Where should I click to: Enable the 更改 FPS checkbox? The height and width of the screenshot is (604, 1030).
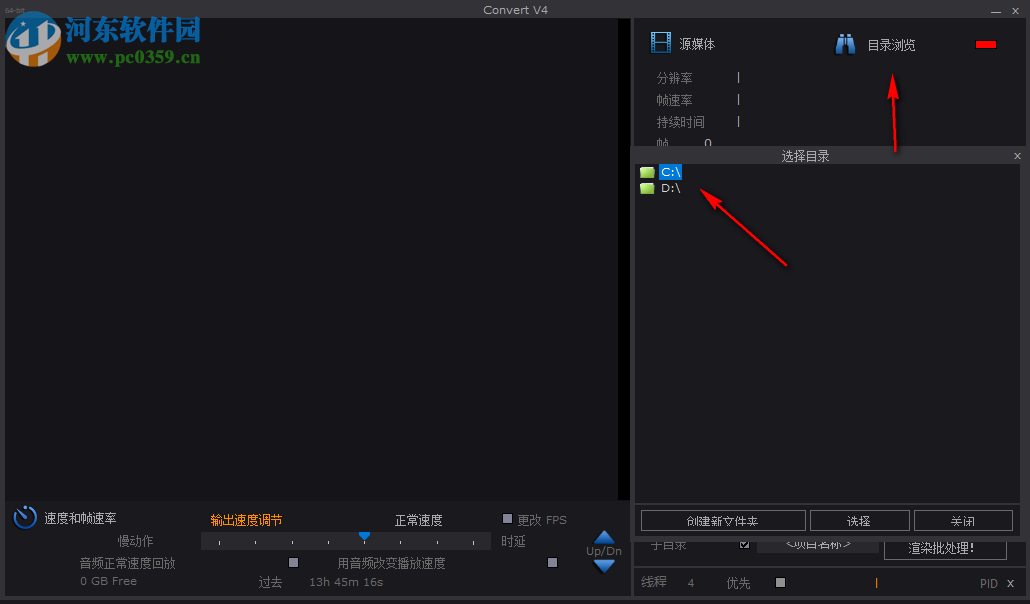507,518
